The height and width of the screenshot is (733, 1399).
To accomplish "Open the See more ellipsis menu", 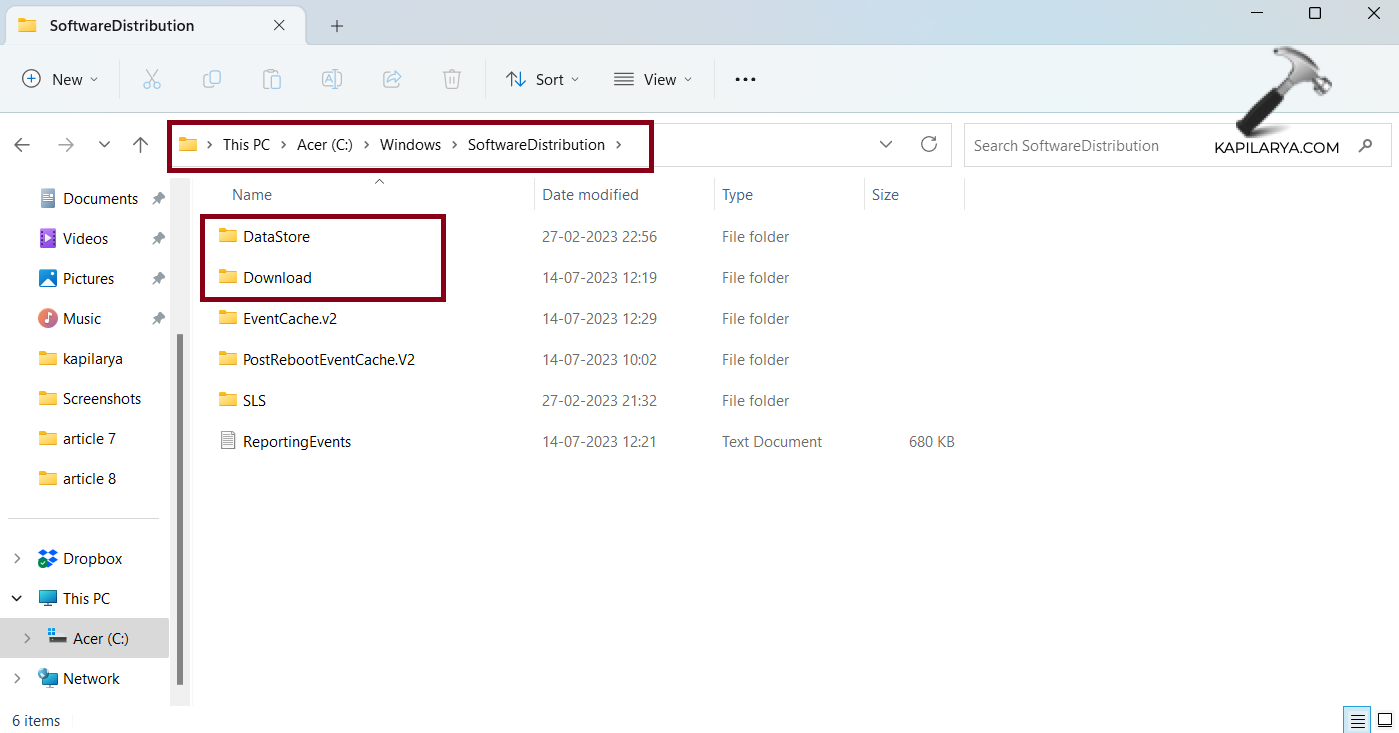I will (x=745, y=79).
